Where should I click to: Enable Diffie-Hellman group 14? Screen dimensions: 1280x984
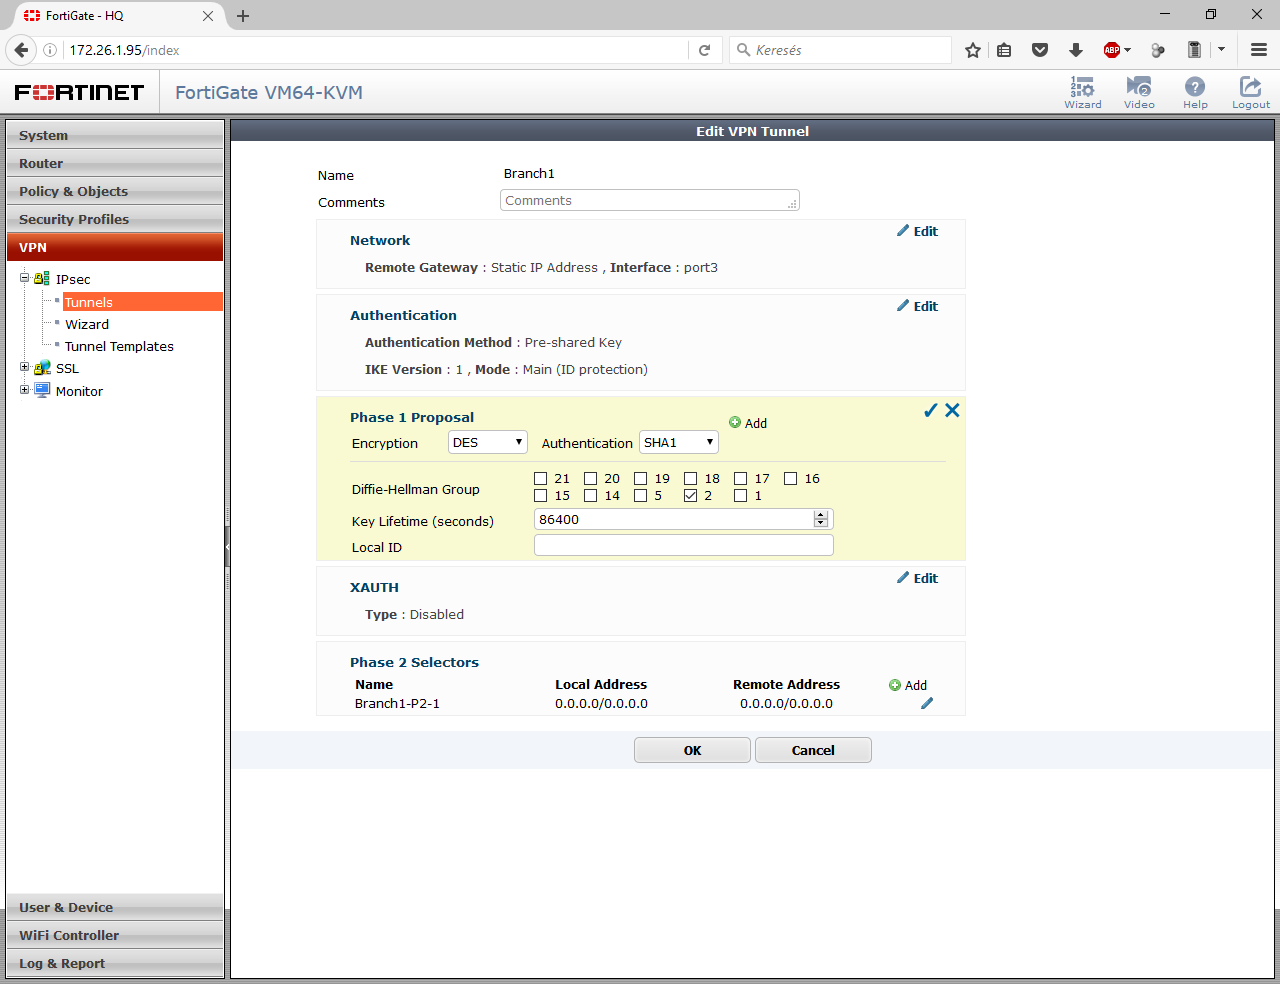coord(591,496)
